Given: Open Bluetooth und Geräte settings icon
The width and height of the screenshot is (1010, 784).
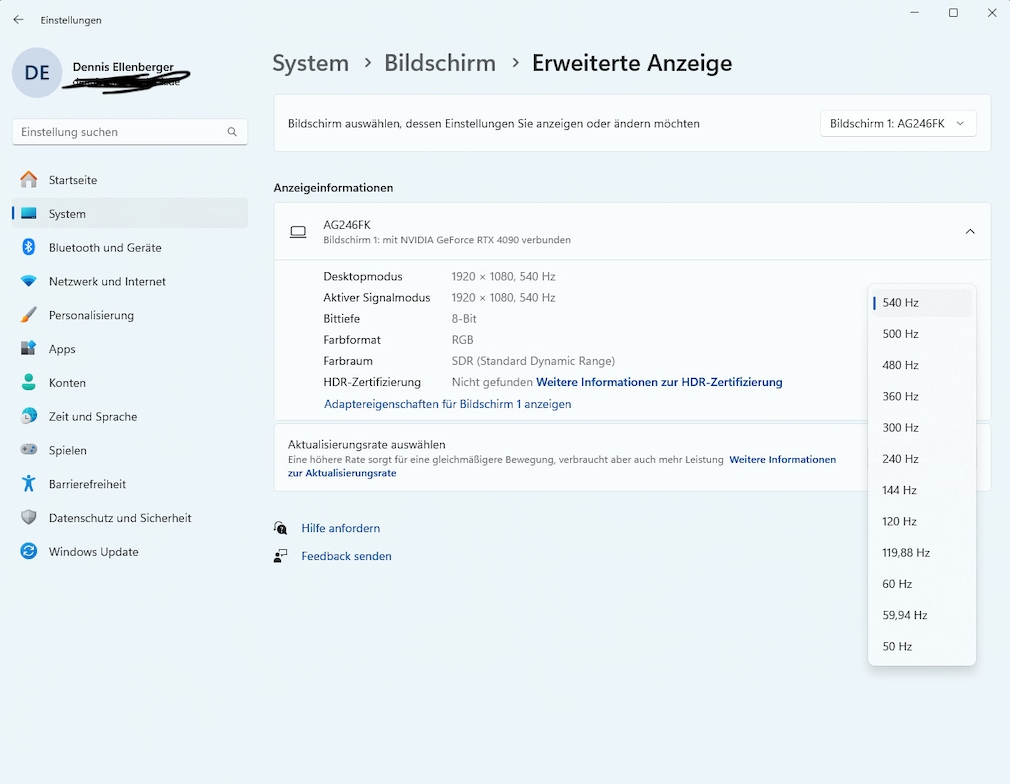Looking at the screenshot, I should pos(29,247).
